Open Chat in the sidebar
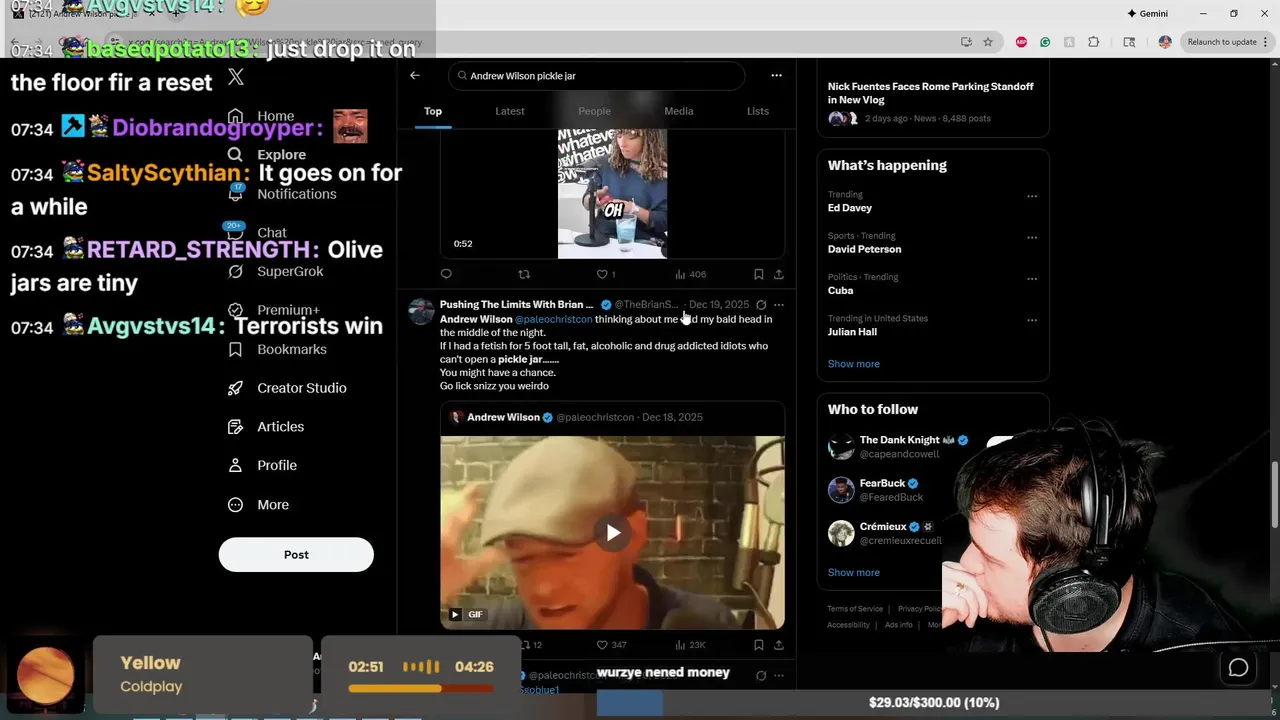This screenshot has height=720, width=1280. tap(256, 232)
